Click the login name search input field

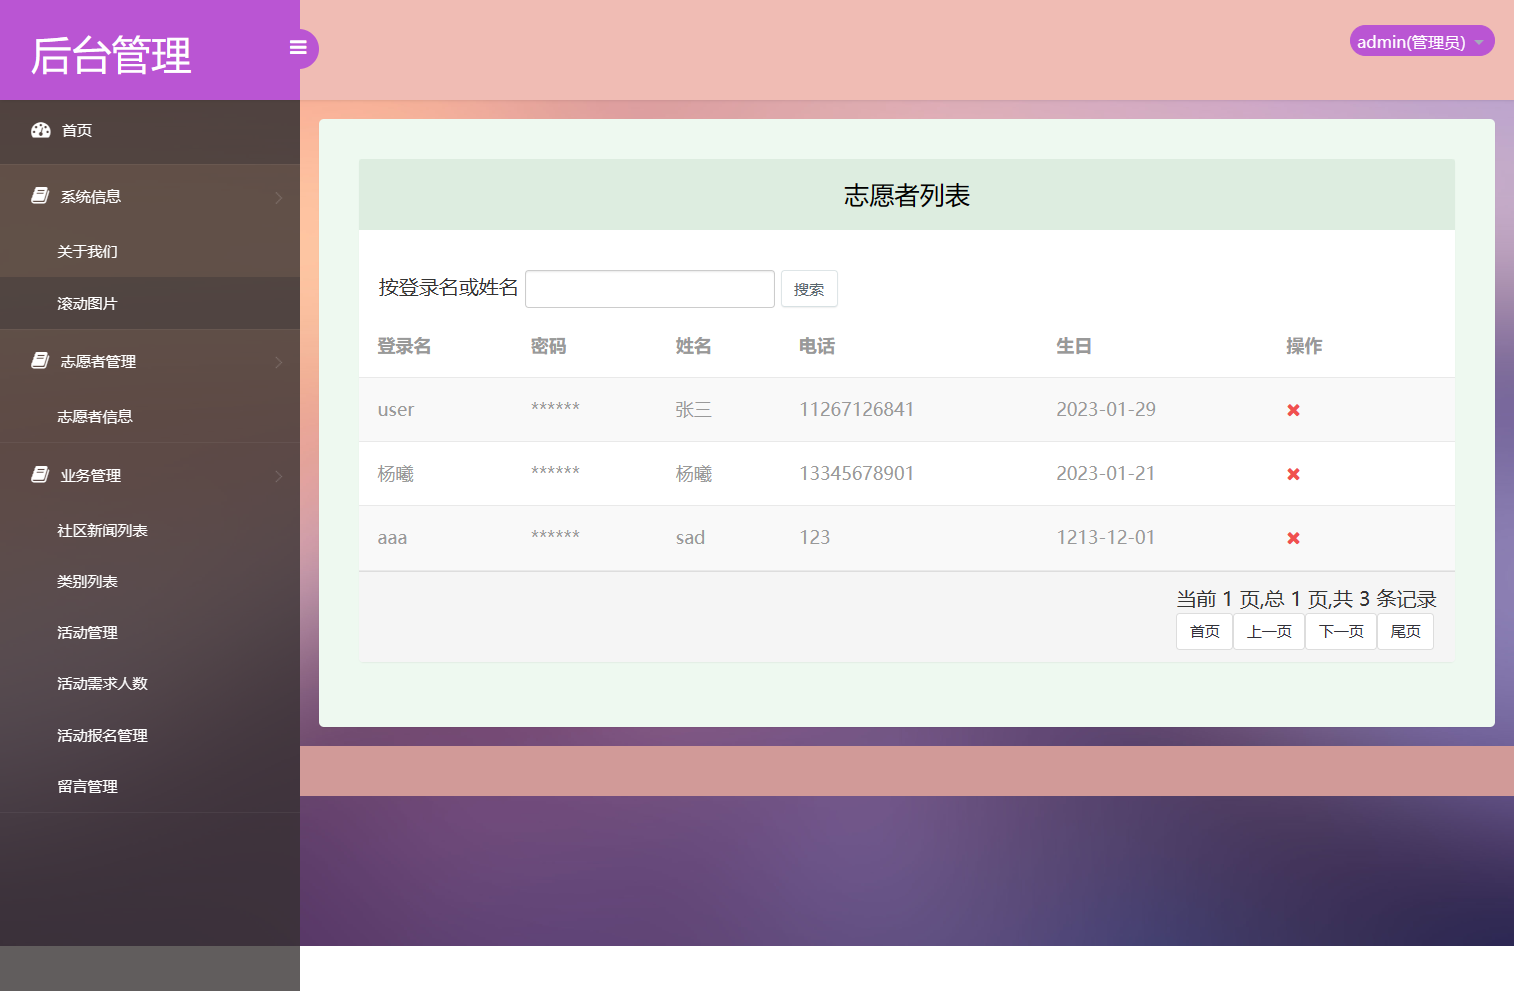[649, 288]
